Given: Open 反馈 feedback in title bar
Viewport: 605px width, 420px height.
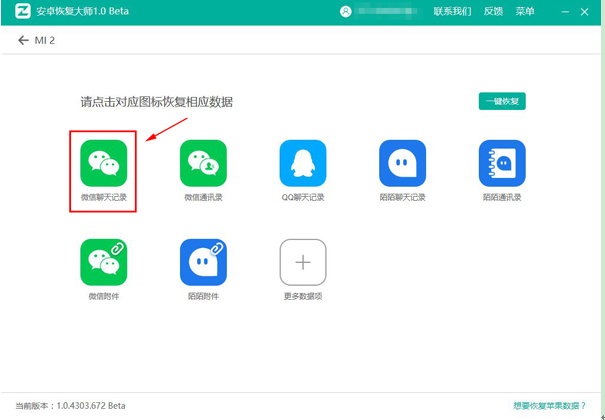Looking at the screenshot, I should [493, 12].
